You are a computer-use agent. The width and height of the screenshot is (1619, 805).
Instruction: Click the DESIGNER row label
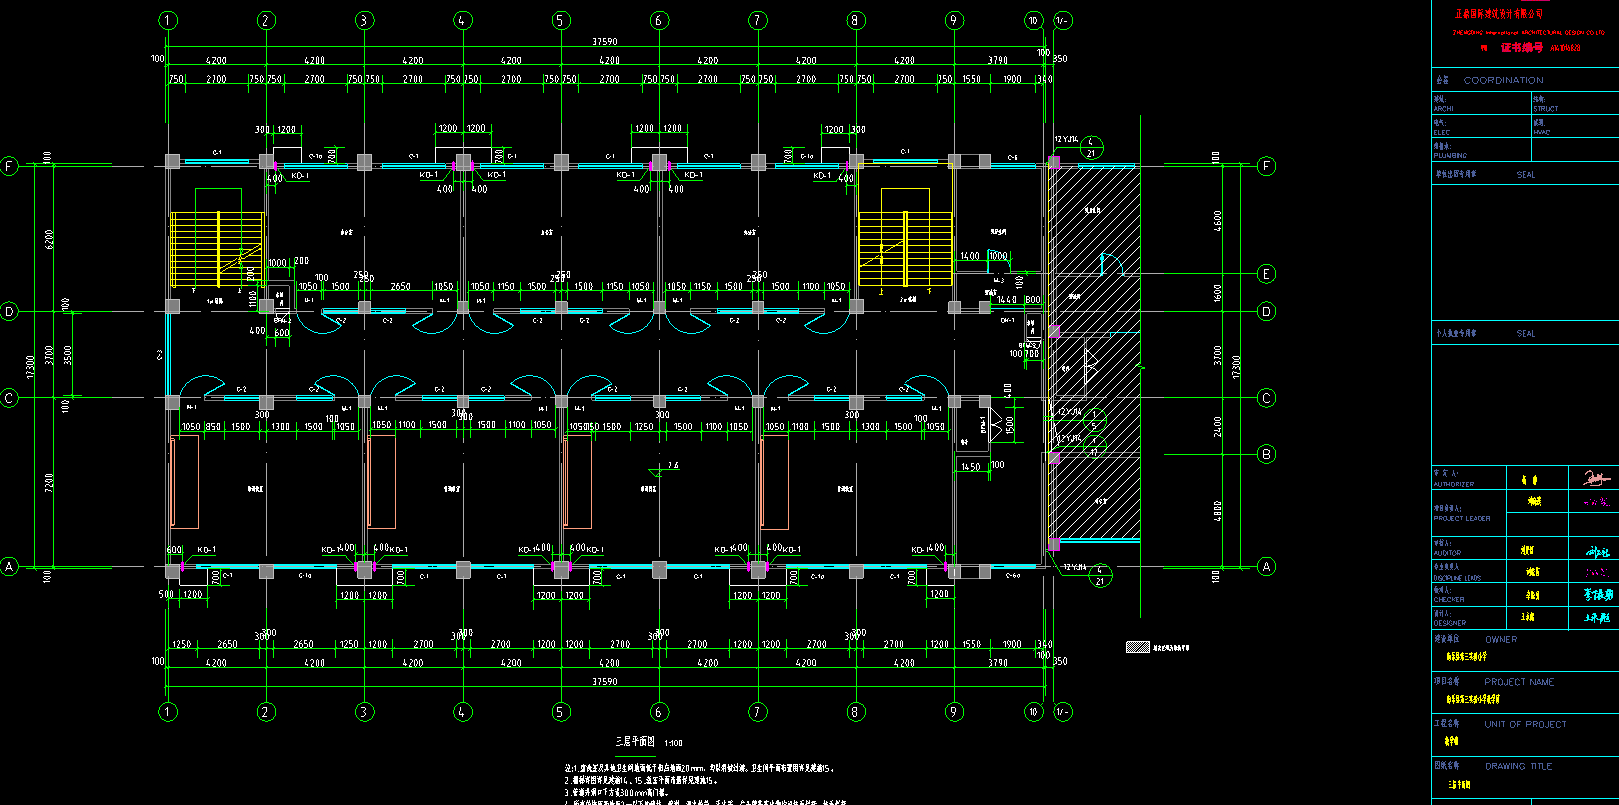click(1449, 623)
